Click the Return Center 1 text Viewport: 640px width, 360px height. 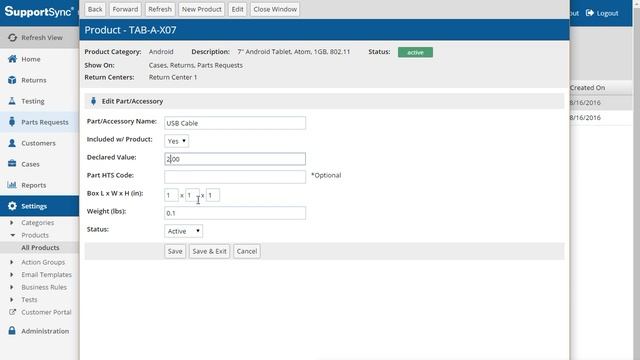pos(173,77)
